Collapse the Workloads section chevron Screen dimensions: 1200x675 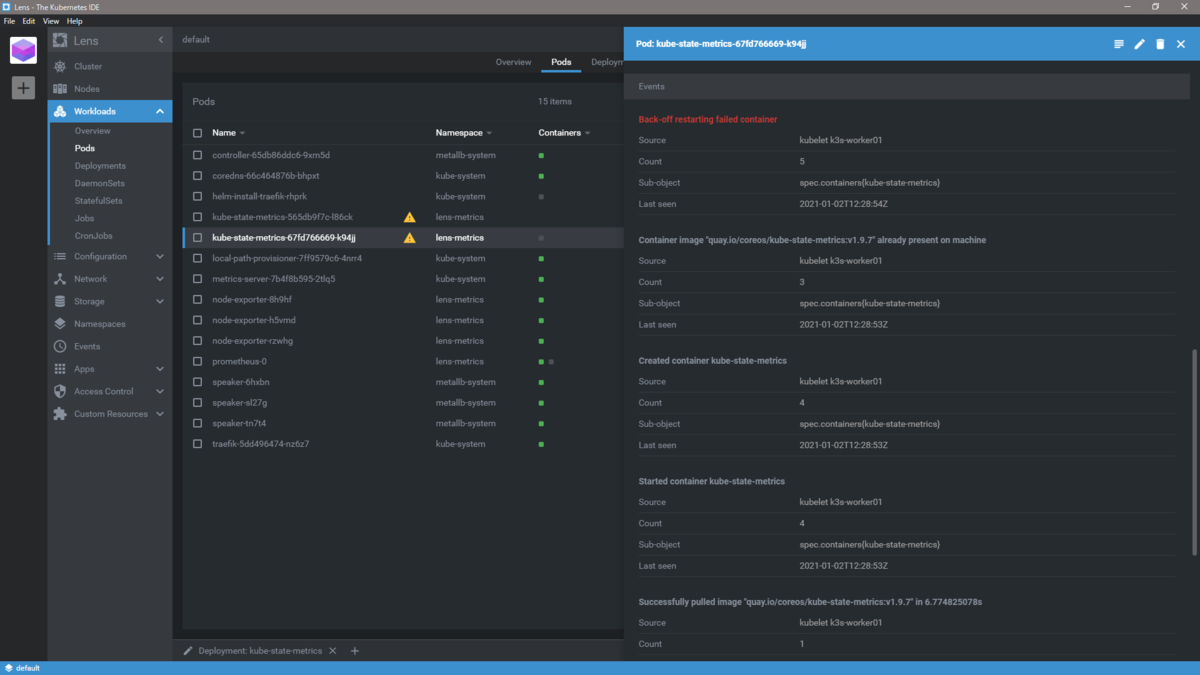[x=160, y=111]
